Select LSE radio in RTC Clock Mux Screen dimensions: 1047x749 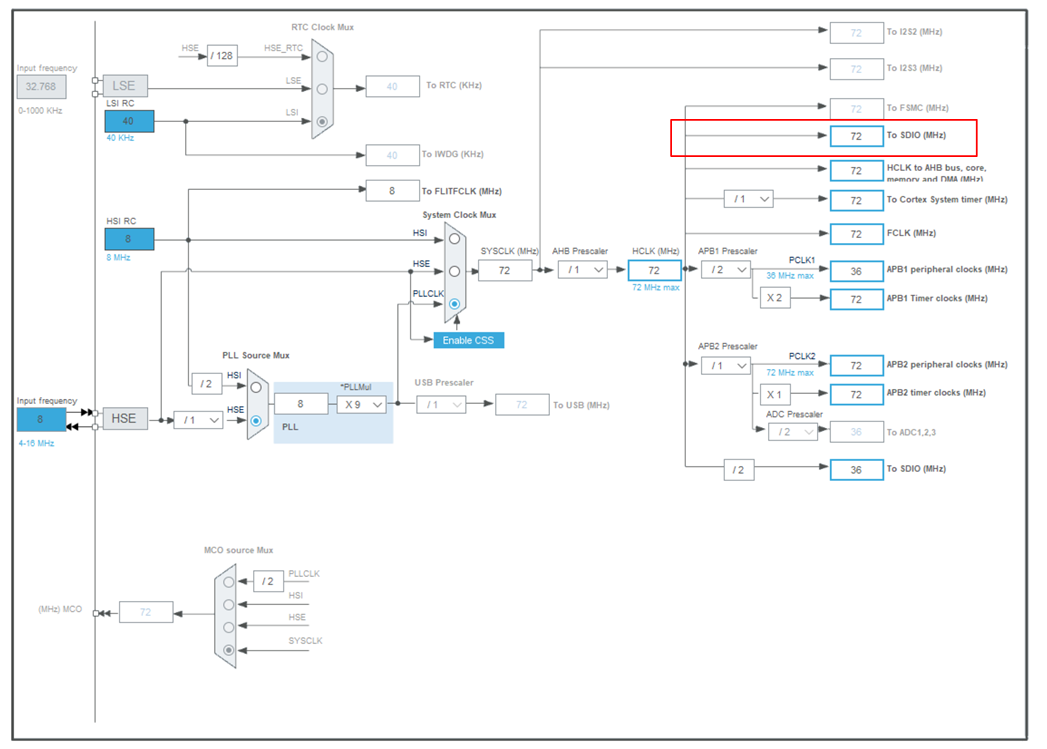click(x=322, y=88)
